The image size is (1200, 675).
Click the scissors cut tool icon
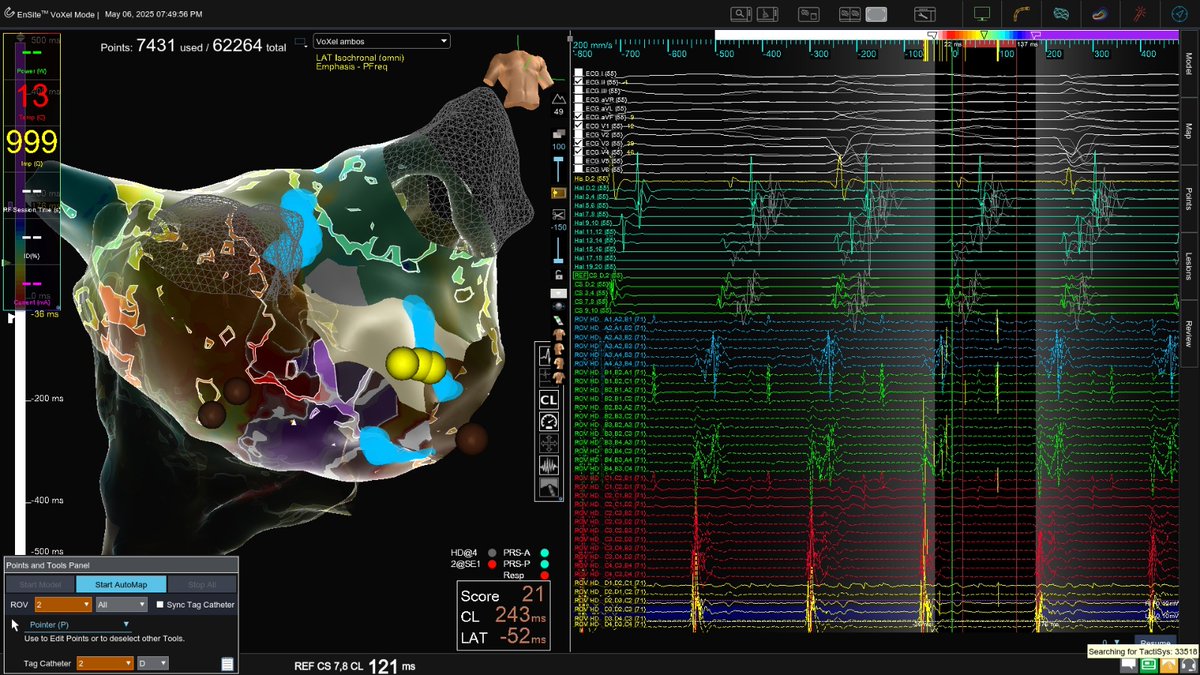coord(559,216)
